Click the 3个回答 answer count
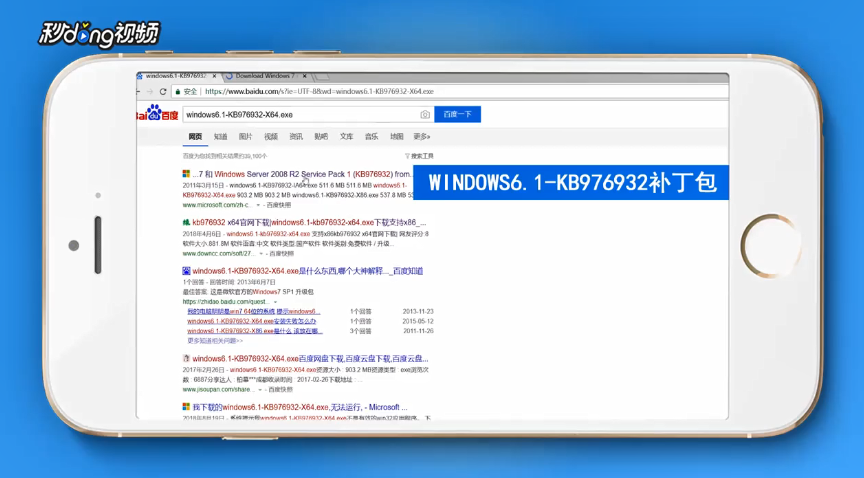Viewport: 864px width, 478px height. [x=361, y=331]
